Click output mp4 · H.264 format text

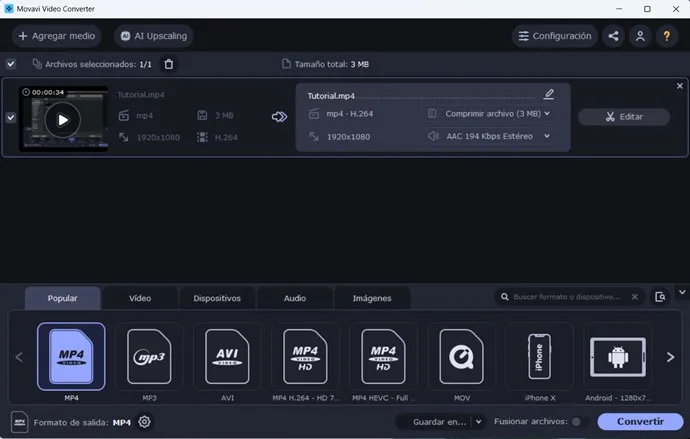point(349,113)
